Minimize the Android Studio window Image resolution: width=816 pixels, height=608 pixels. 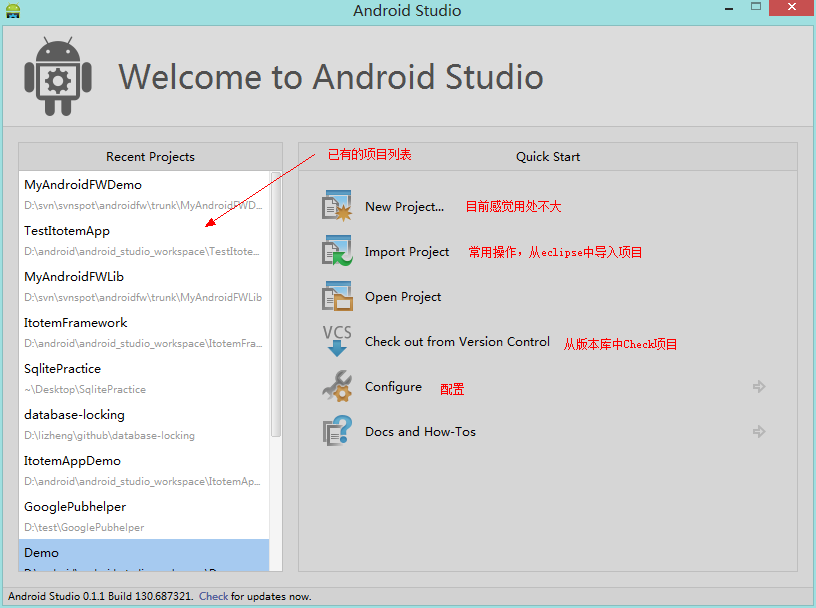(729, 8)
